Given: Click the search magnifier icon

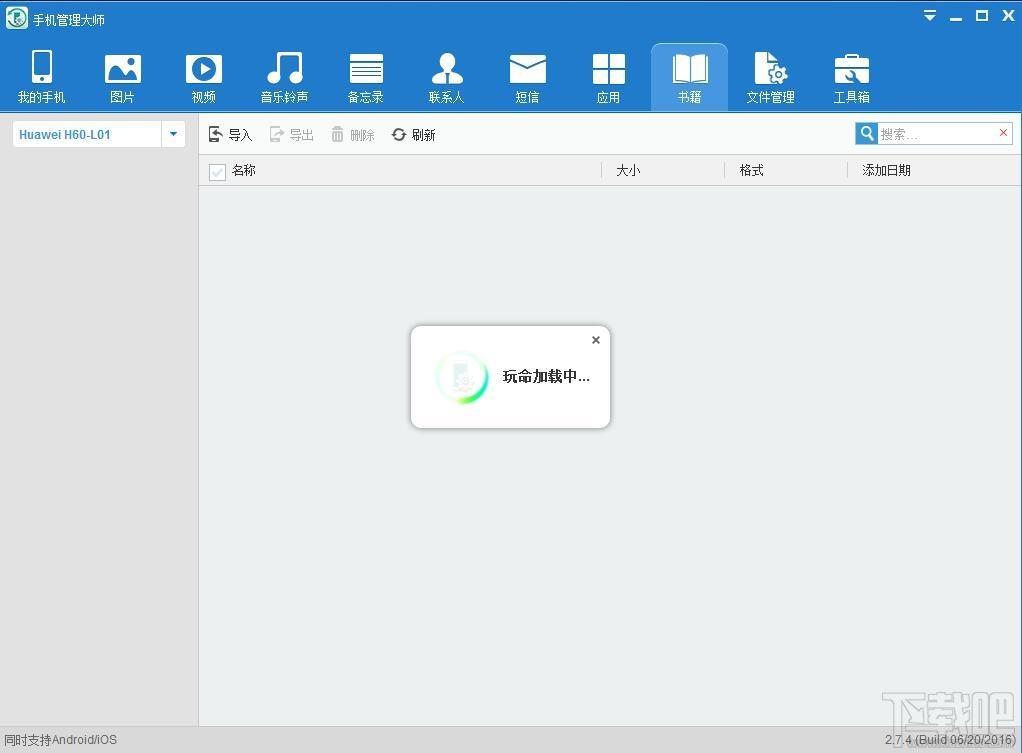Looking at the screenshot, I should [x=866, y=134].
